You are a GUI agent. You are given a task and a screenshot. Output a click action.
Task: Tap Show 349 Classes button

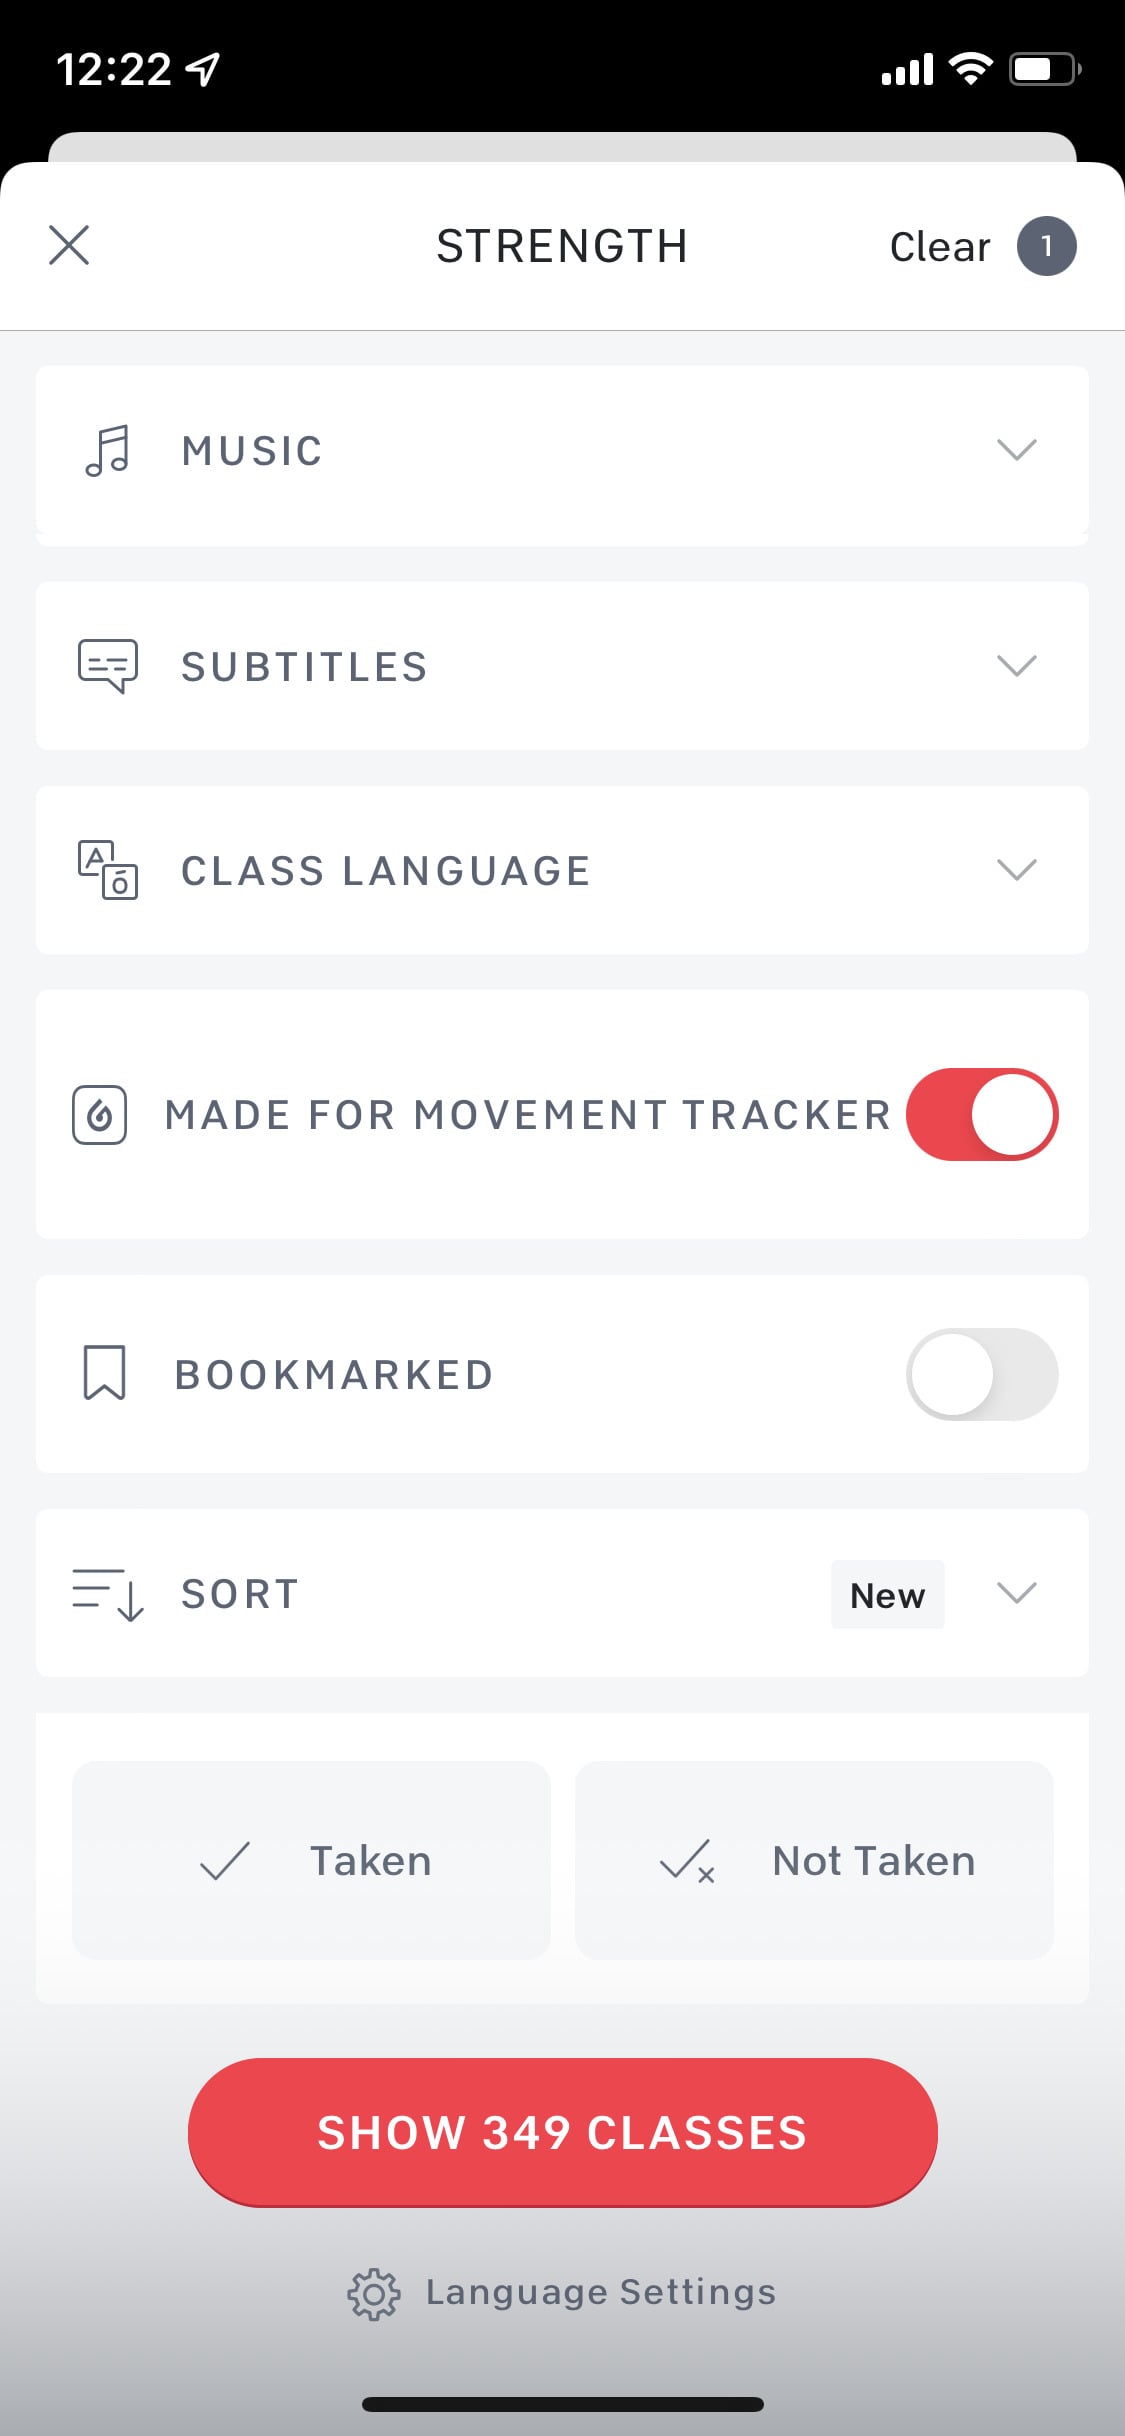coord(562,2133)
